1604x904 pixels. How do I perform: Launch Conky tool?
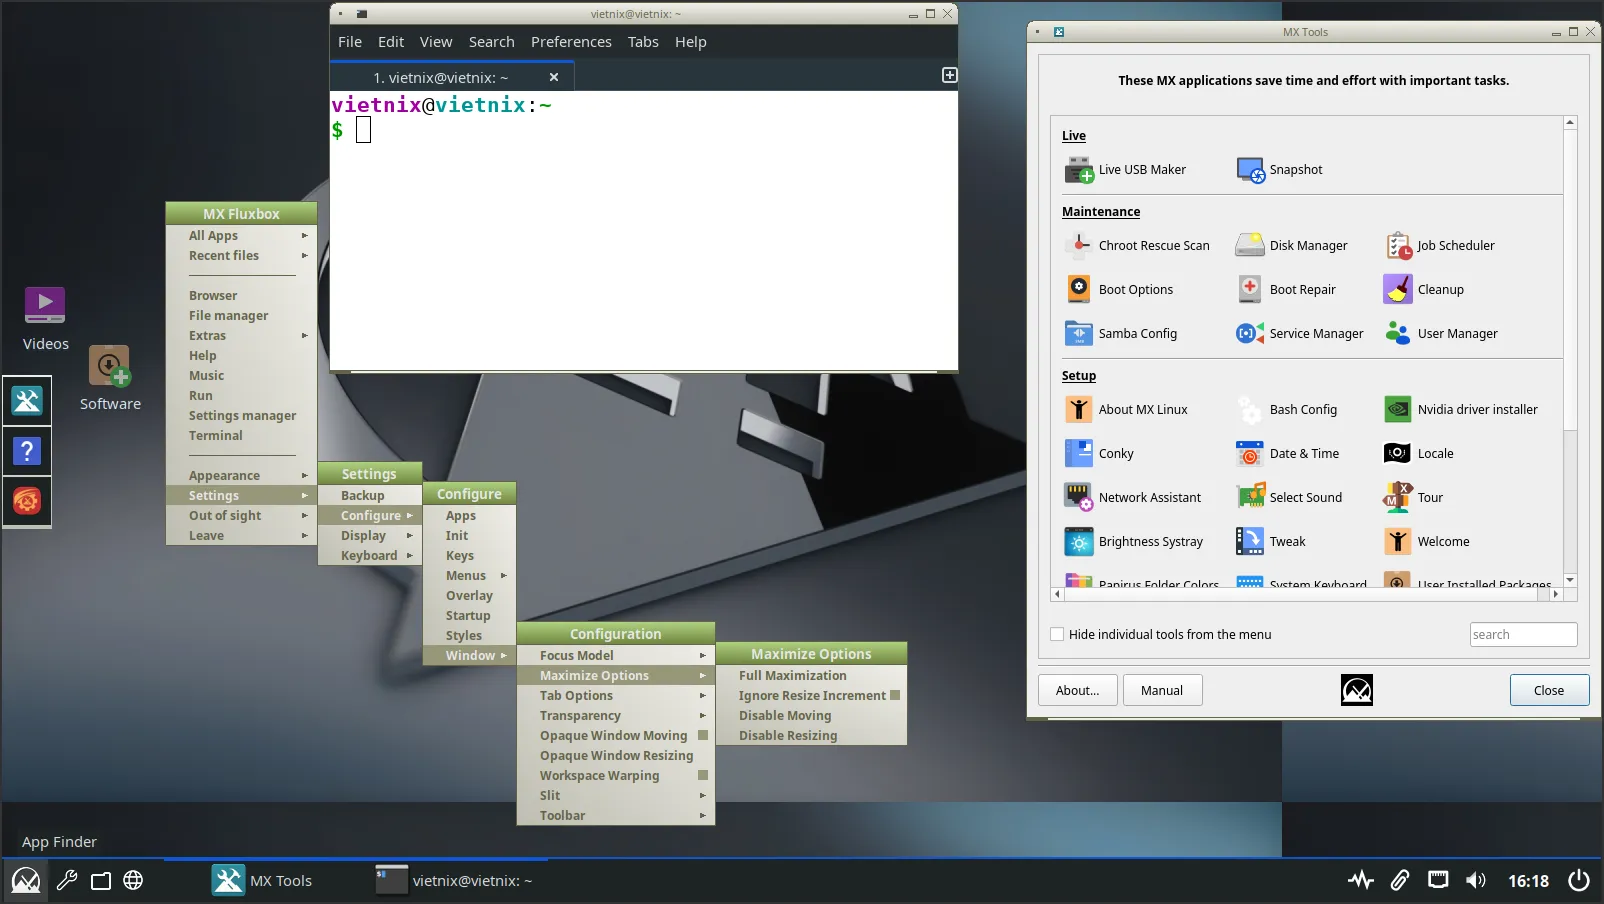coord(1100,454)
